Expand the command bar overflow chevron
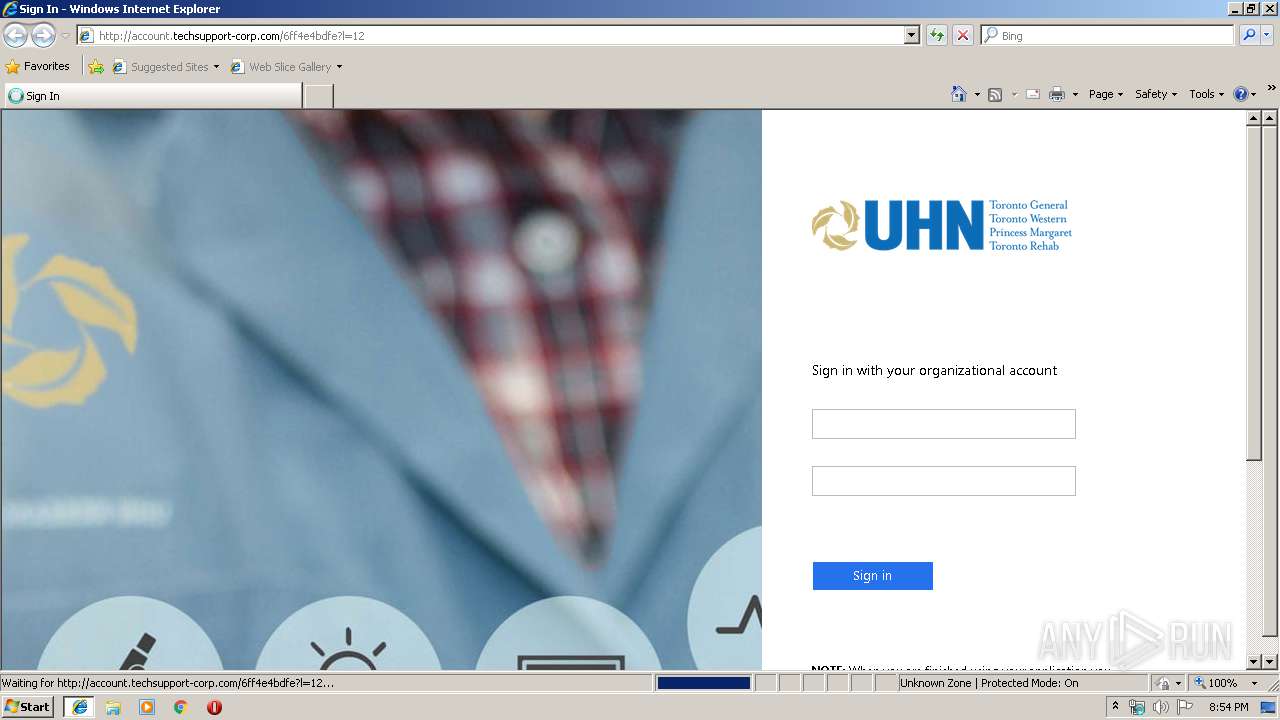The width and height of the screenshot is (1280, 720). [x=1272, y=88]
